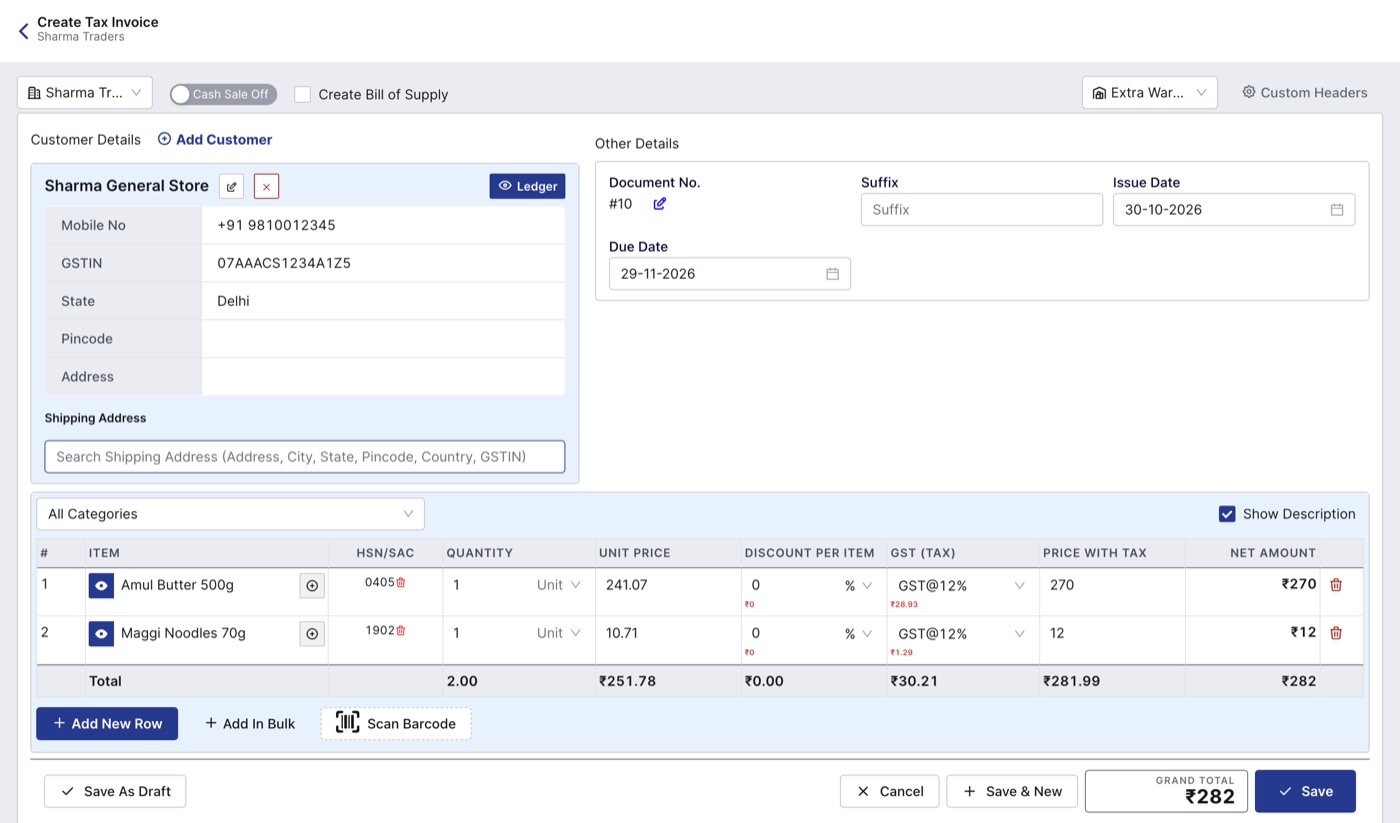Toggle the Cash Sale switch
The height and width of the screenshot is (823, 1400).
coord(223,94)
